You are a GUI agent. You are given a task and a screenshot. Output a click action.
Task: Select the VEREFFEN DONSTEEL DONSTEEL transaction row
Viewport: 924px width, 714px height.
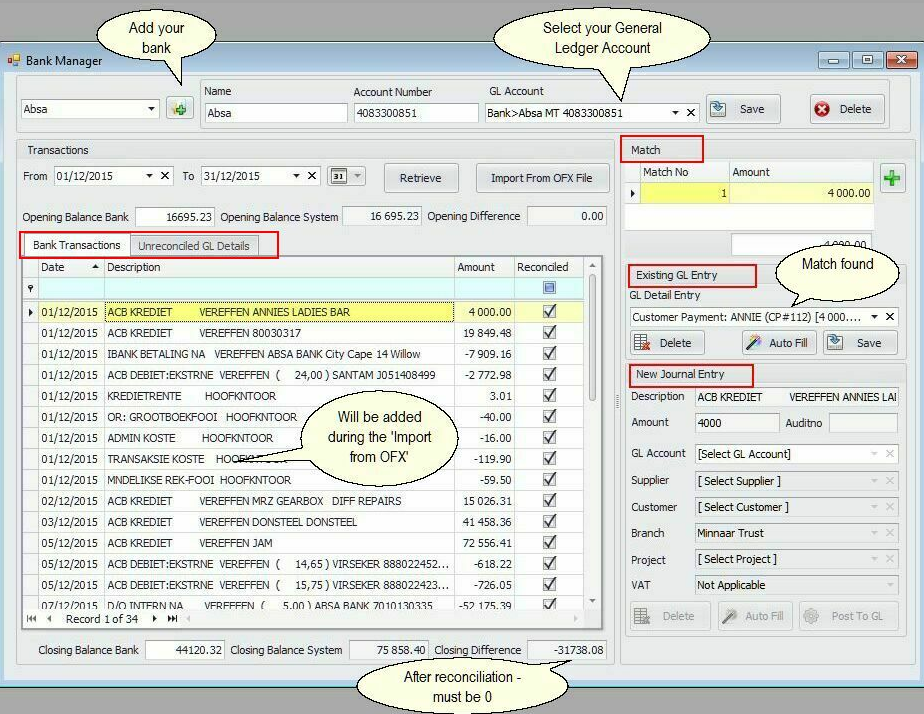pyautogui.click(x=303, y=522)
